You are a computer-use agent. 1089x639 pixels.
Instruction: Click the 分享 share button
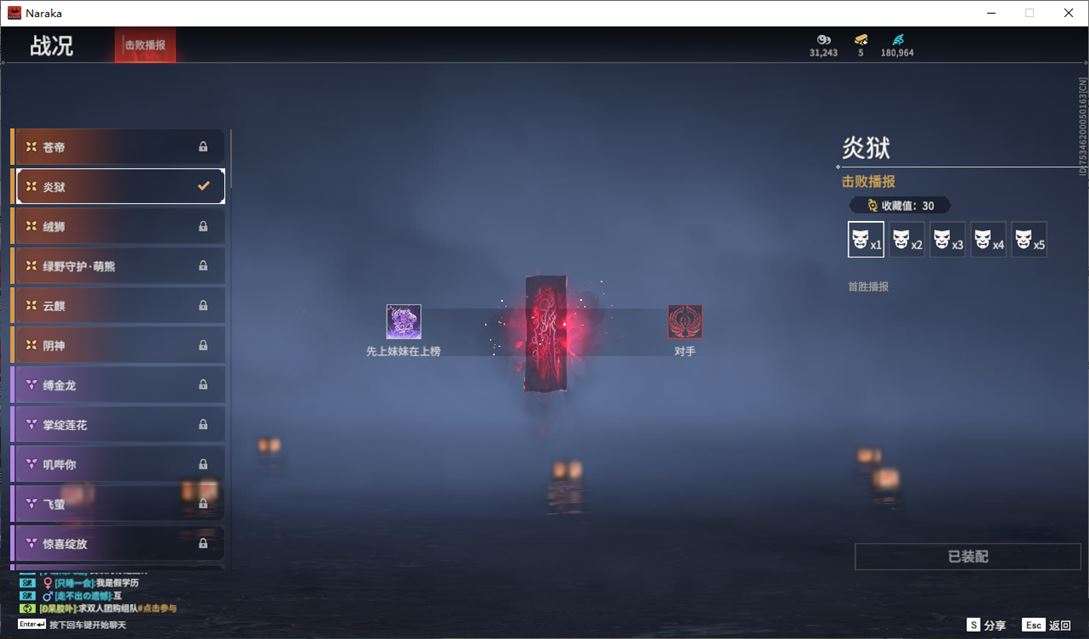point(986,625)
